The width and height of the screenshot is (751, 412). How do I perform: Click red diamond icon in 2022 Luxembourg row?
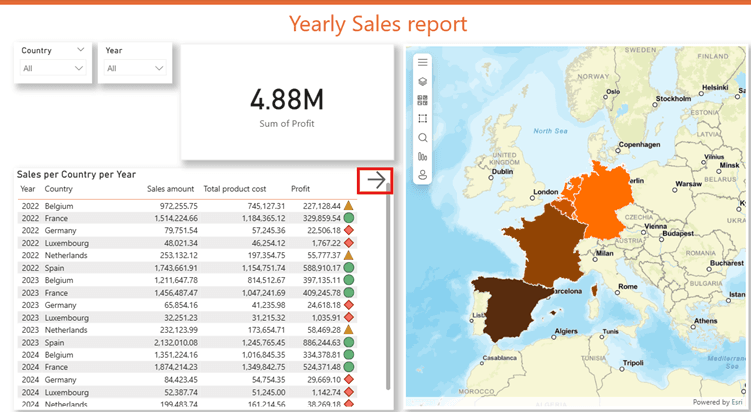[x=349, y=243]
